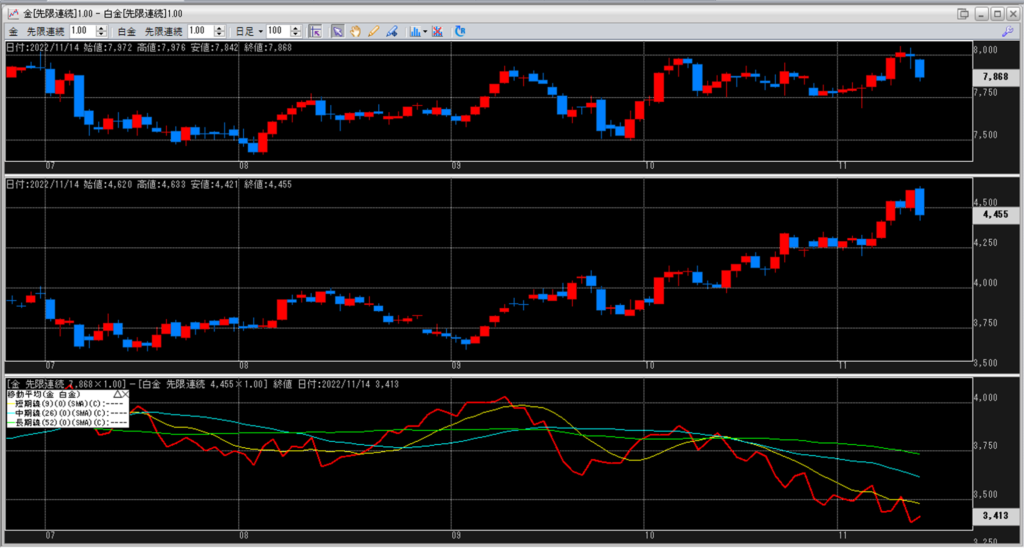Image resolution: width=1024 pixels, height=548 pixels.
Task: Adjust the gold 1.00 multiplier stepper
Action: click(100, 31)
